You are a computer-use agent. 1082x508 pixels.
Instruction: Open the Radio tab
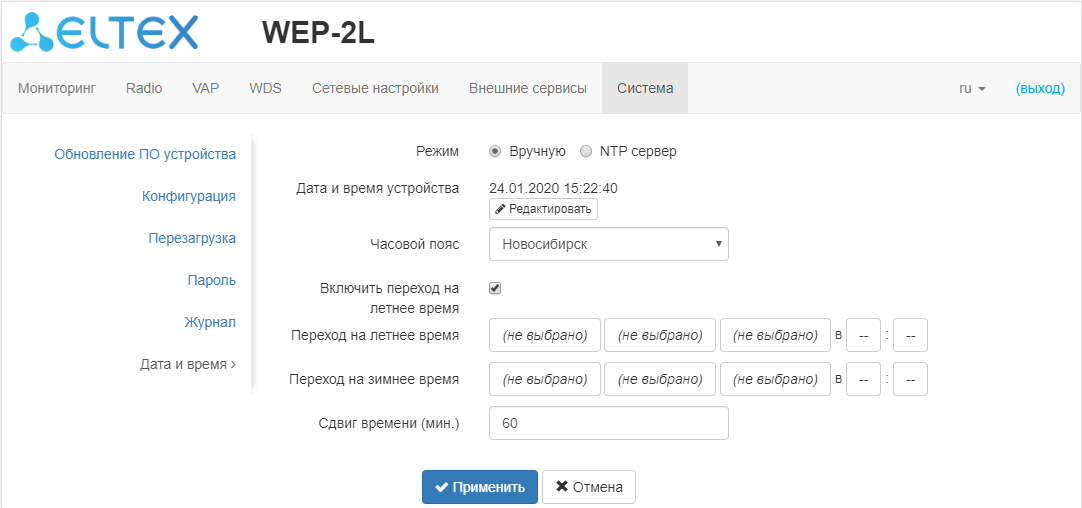tap(144, 88)
